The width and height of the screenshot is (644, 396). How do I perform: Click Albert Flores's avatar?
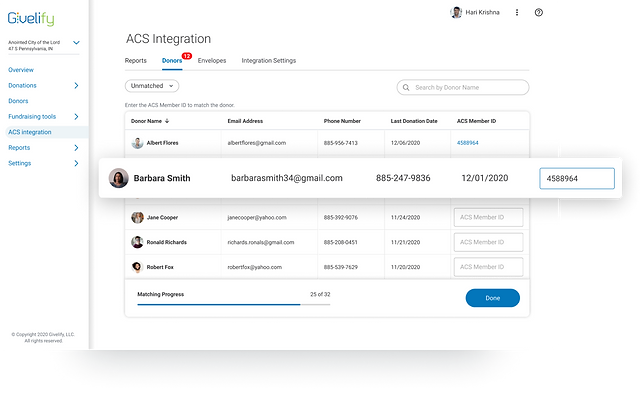pyautogui.click(x=137, y=143)
